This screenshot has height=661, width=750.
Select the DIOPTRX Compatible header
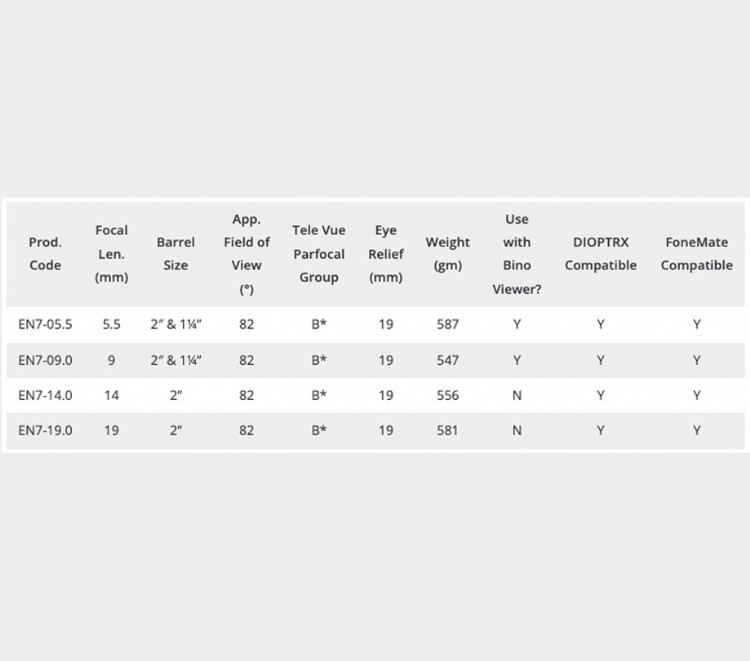(600, 254)
